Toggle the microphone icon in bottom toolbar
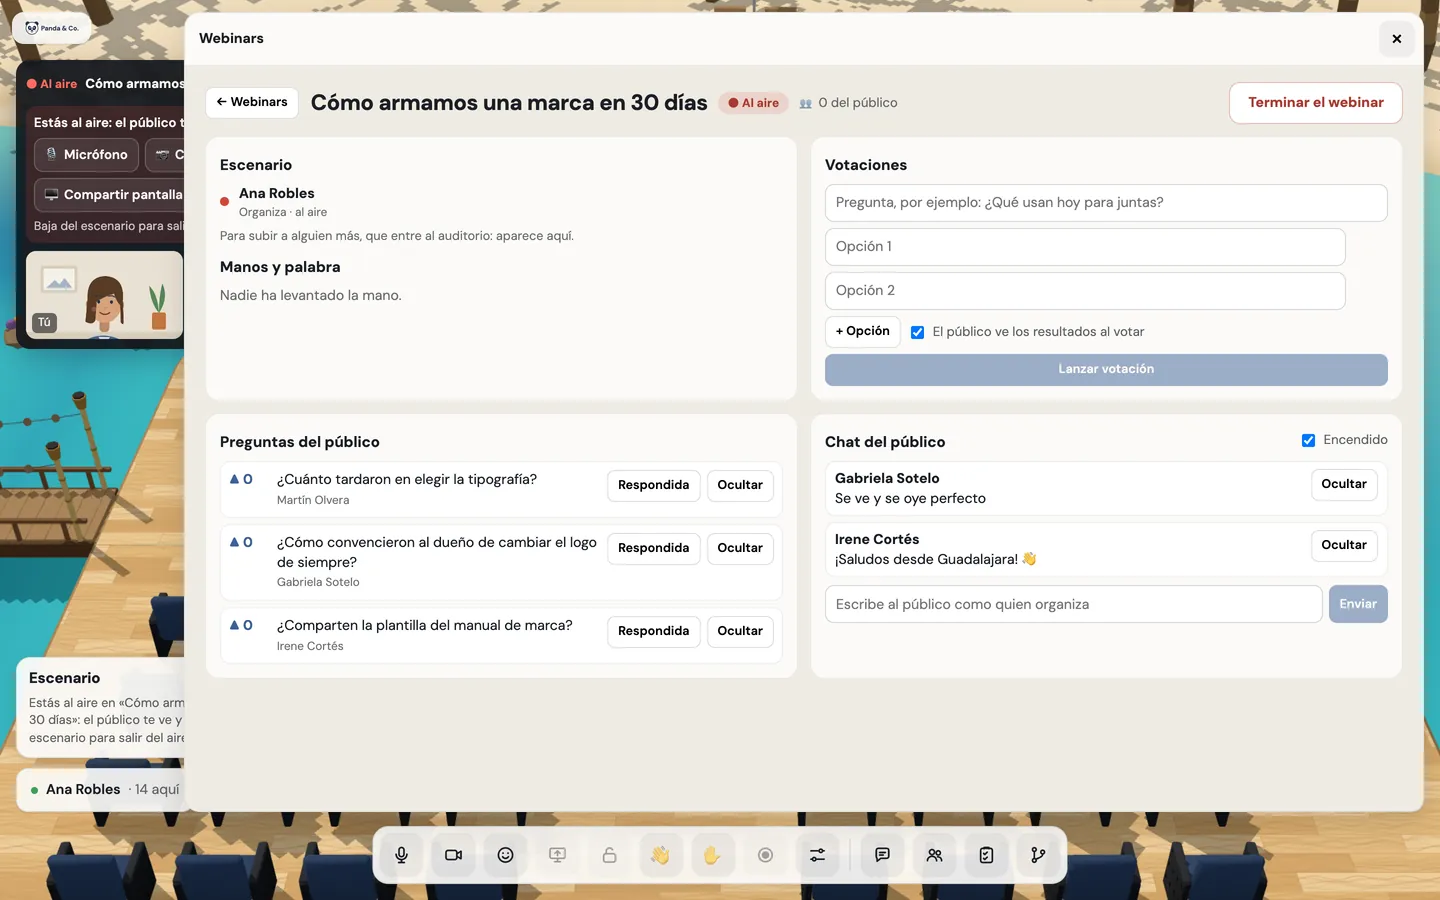 tap(401, 855)
